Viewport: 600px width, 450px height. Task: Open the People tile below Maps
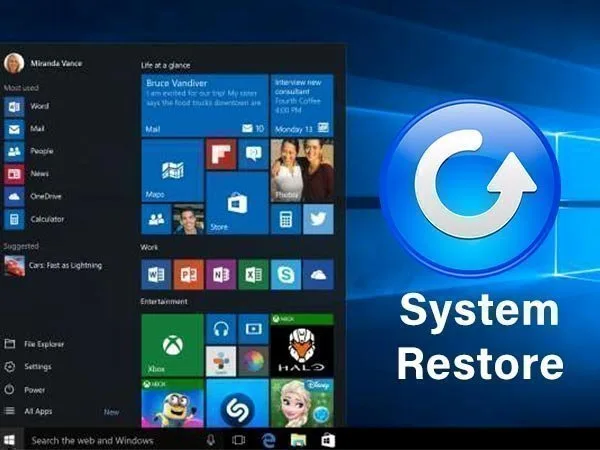pyautogui.click(x=156, y=219)
